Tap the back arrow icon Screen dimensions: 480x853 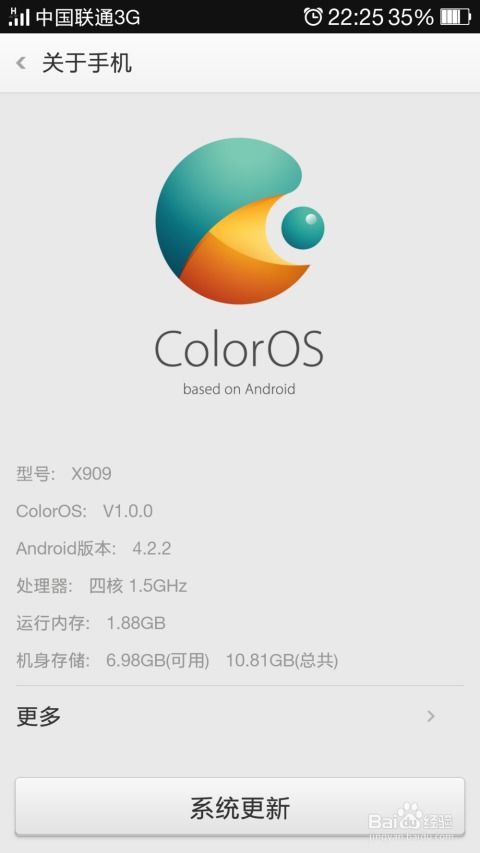pyautogui.click(x=21, y=63)
